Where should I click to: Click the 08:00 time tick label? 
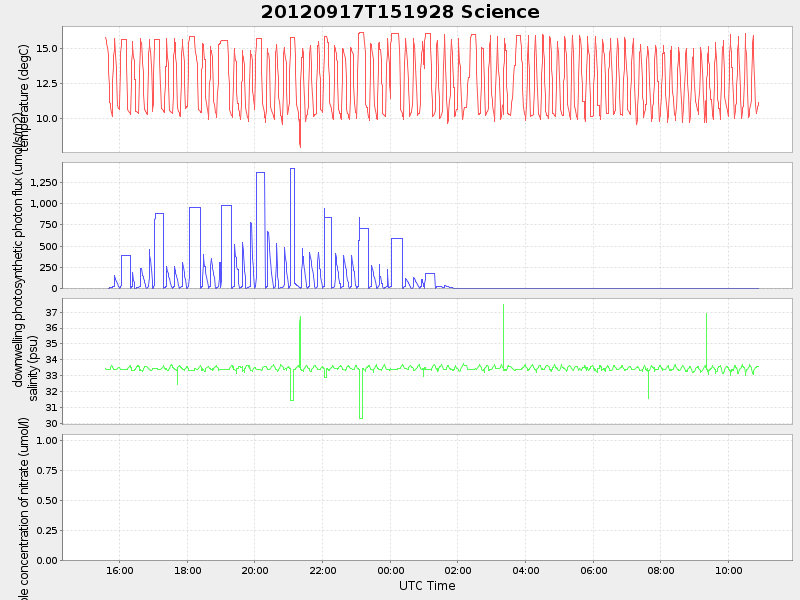pos(661,570)
